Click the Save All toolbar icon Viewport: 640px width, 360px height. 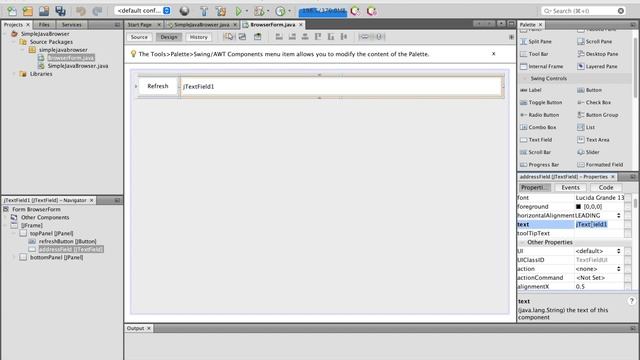pos(60,11)
